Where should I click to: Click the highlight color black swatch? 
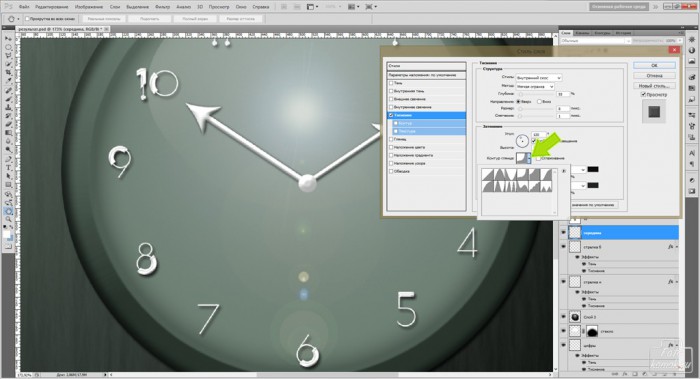tap(593, 170)
